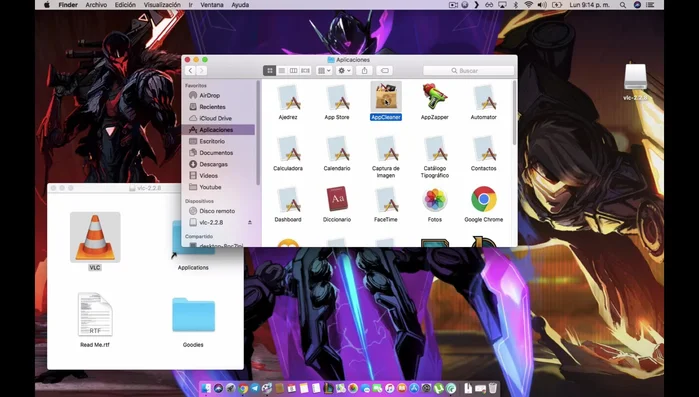
Task: Go forward in the Aplicaciones window
Action: (201, 70)
